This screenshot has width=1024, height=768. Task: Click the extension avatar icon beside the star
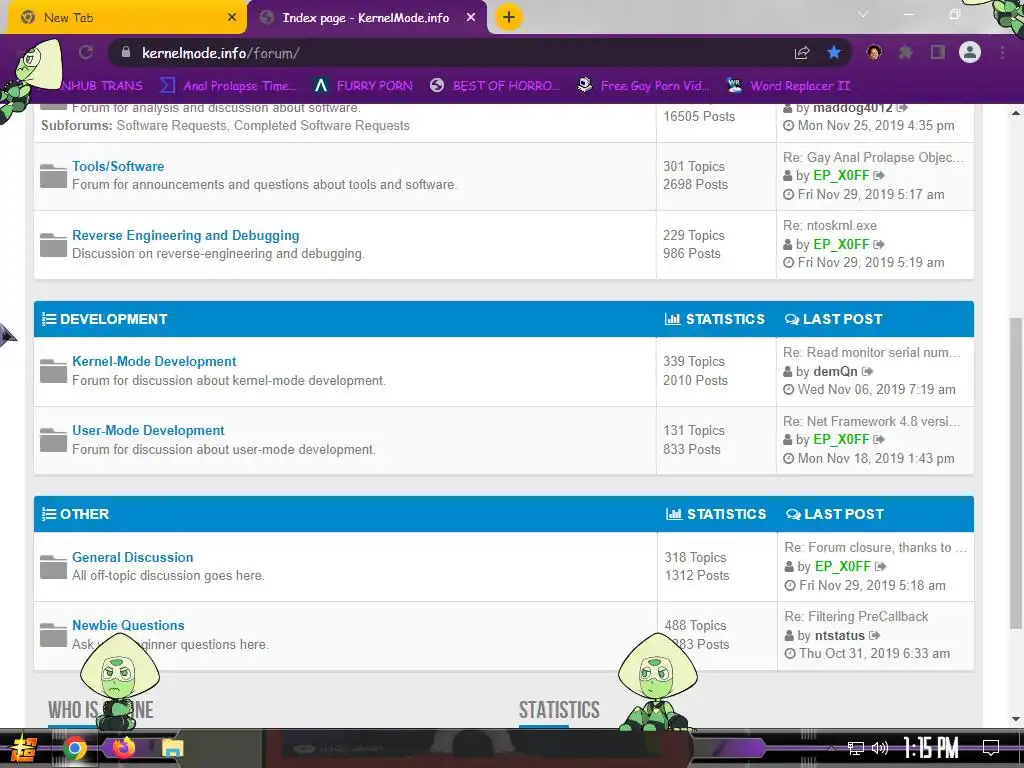click(874, 52)
